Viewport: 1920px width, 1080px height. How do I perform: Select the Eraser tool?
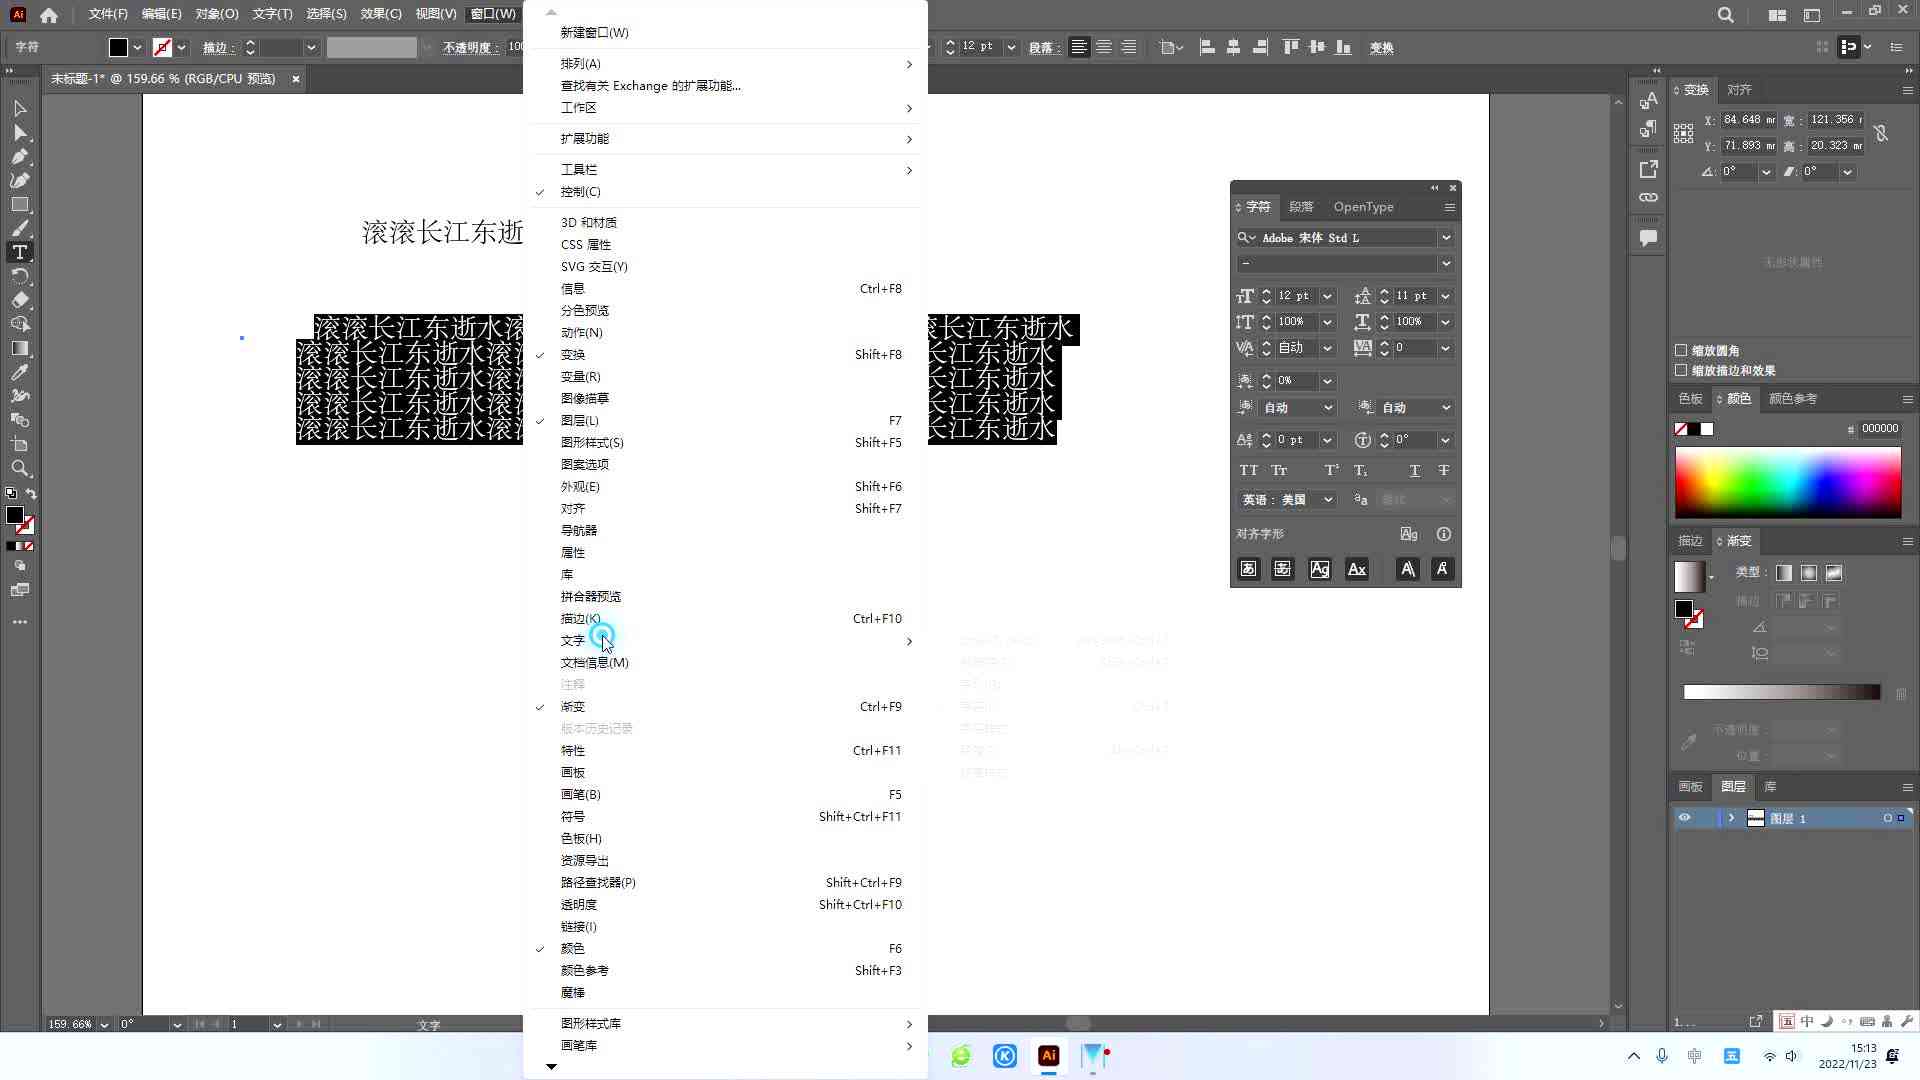coord(20,300)
